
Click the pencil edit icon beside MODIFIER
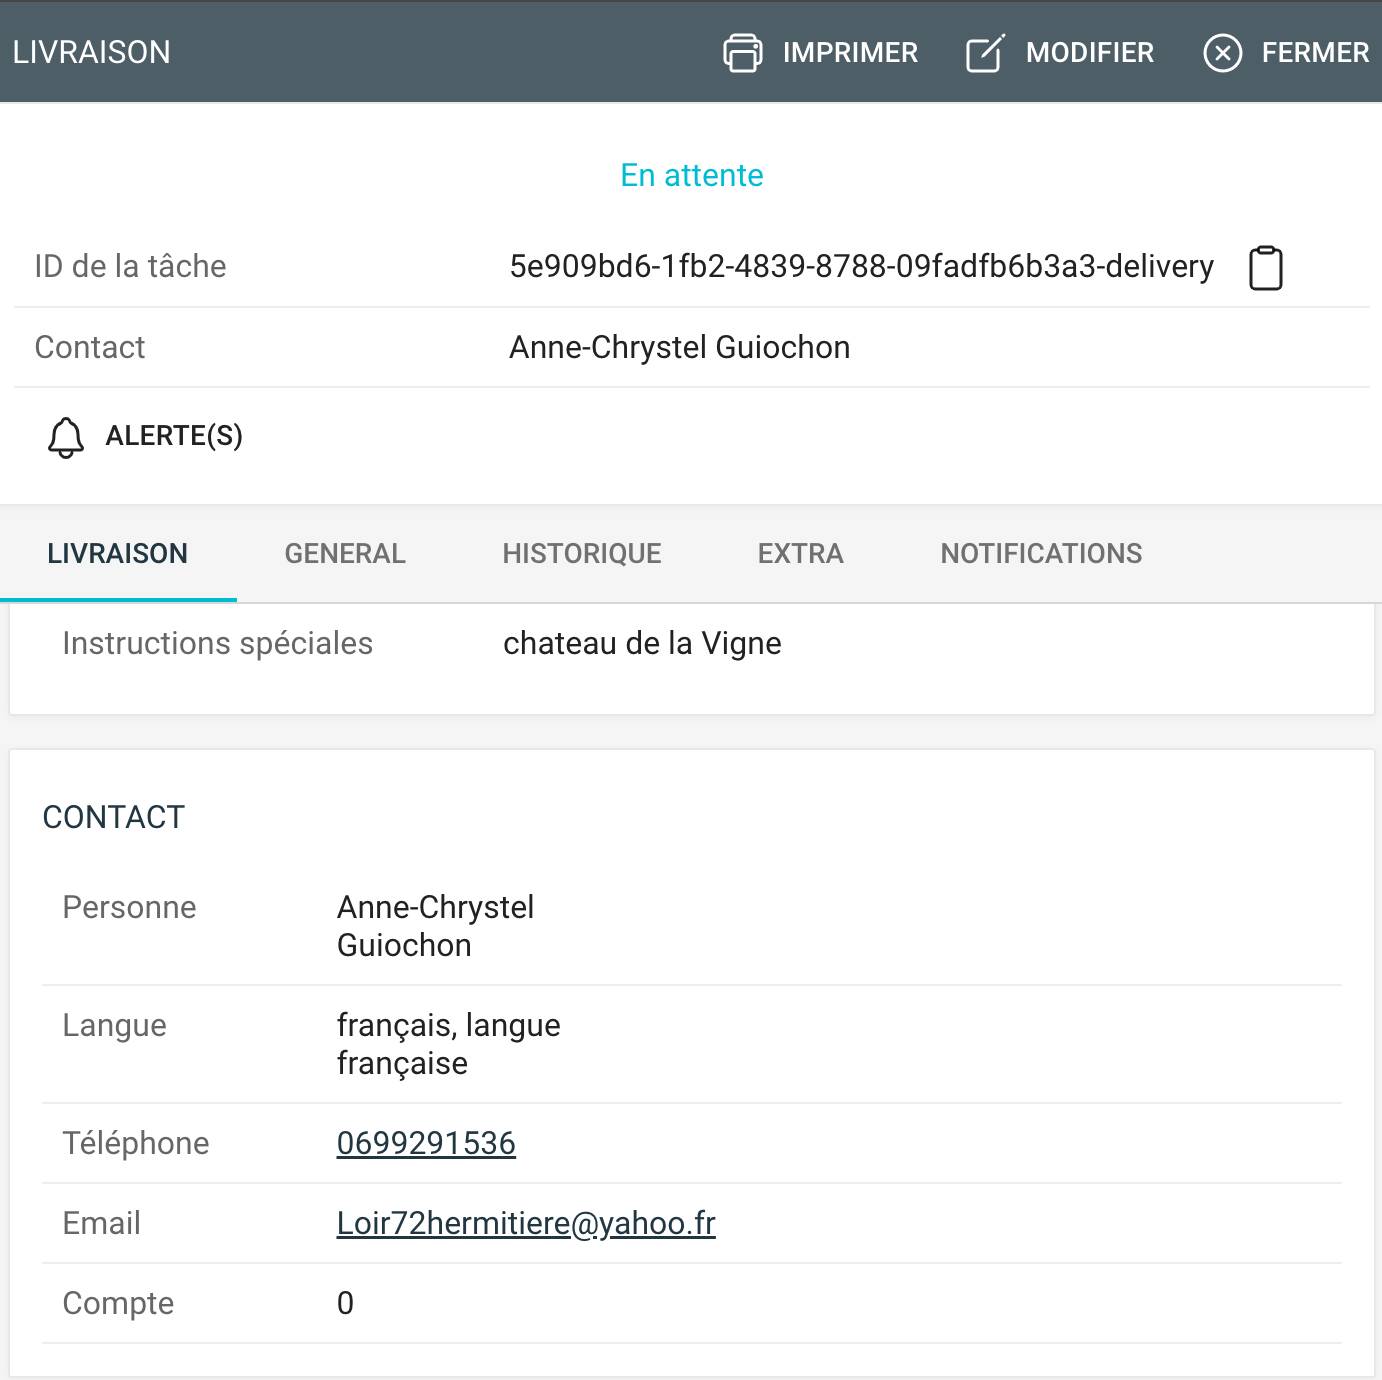click(x=984, y=53)
